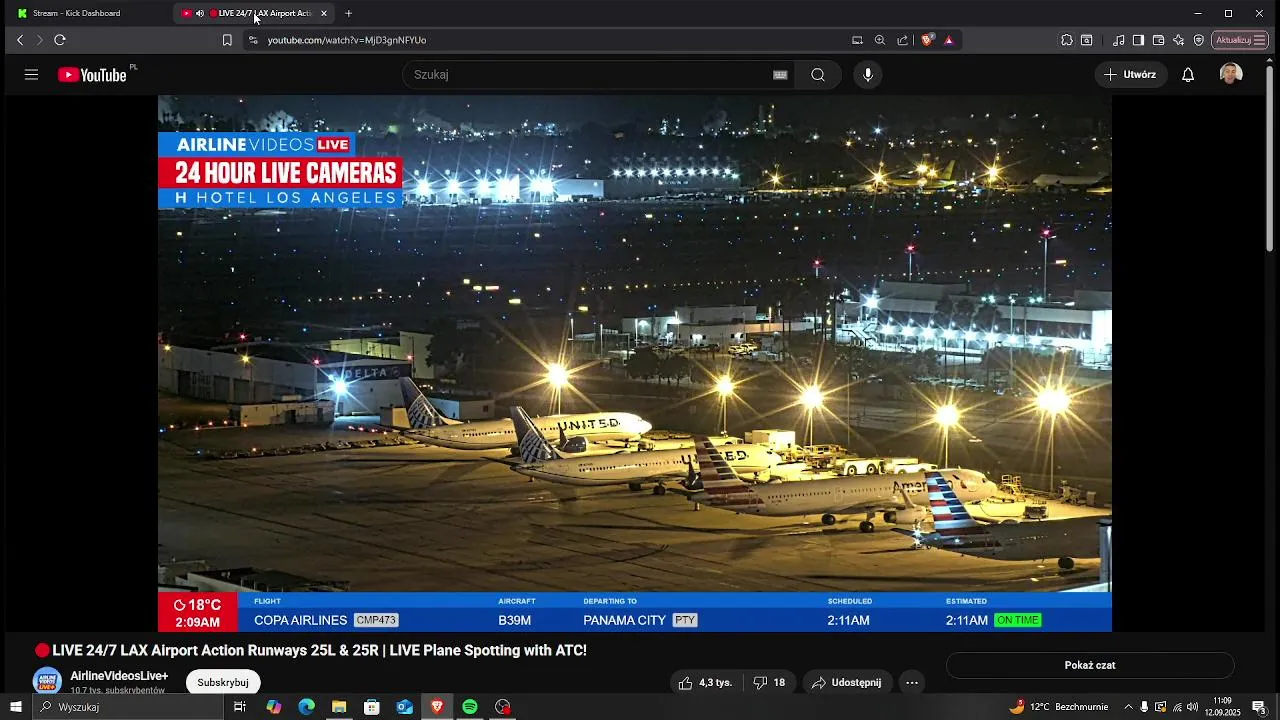Open Task View on taskbar

[x=240, y=707]
